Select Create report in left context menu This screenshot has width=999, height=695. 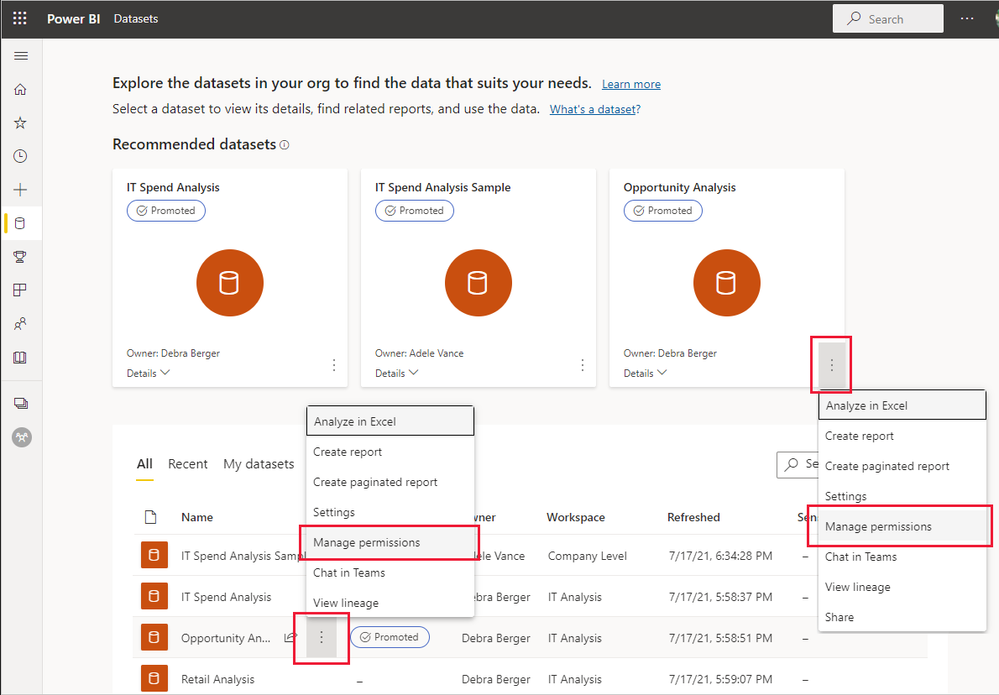pyautogui.click(x=390, y=452)
